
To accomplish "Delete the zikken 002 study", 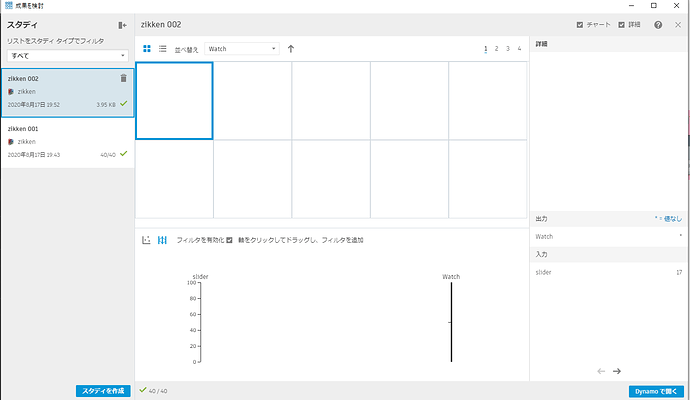I will pyautogui.click(x=124, y=78).
